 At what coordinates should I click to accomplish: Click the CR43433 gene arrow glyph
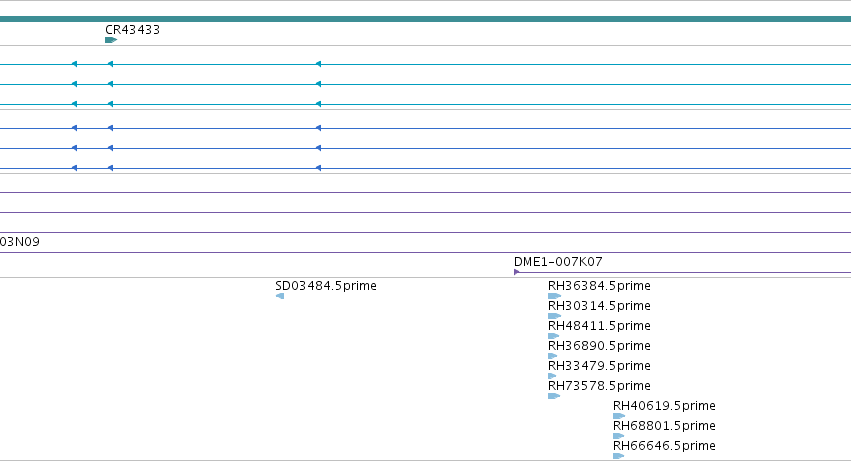click(111, 40)
